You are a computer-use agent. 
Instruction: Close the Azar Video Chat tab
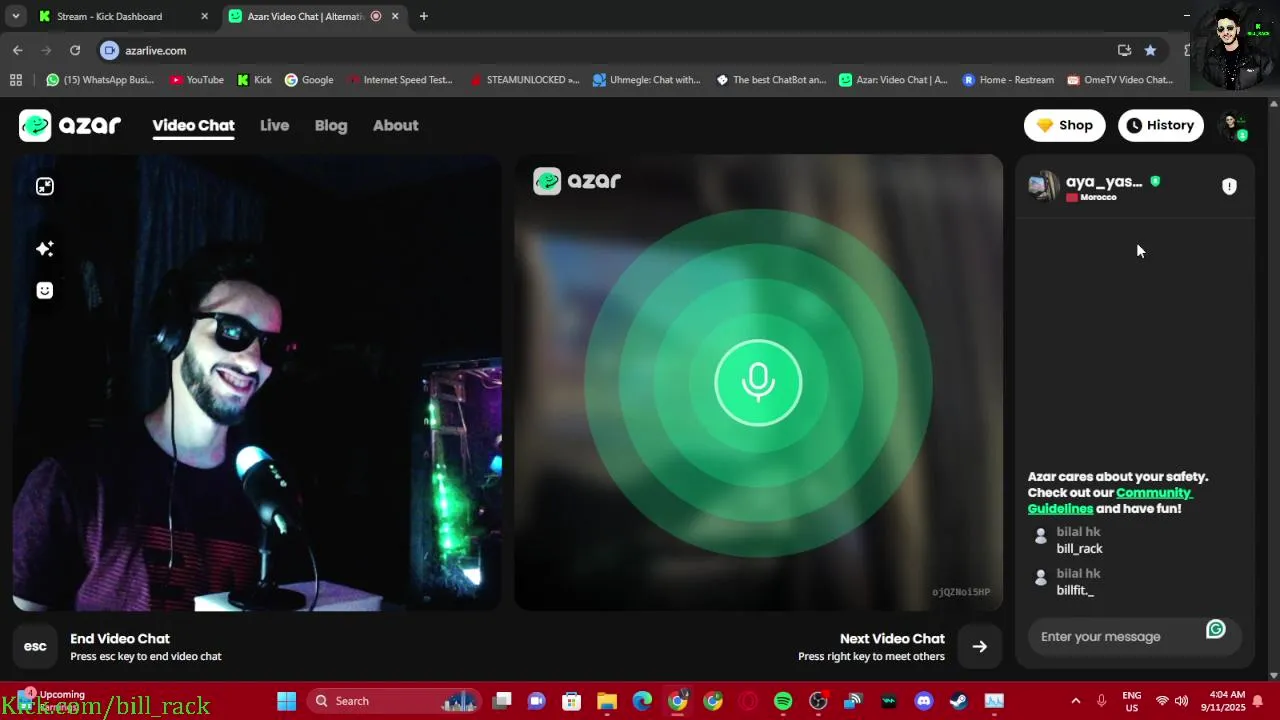395,16
